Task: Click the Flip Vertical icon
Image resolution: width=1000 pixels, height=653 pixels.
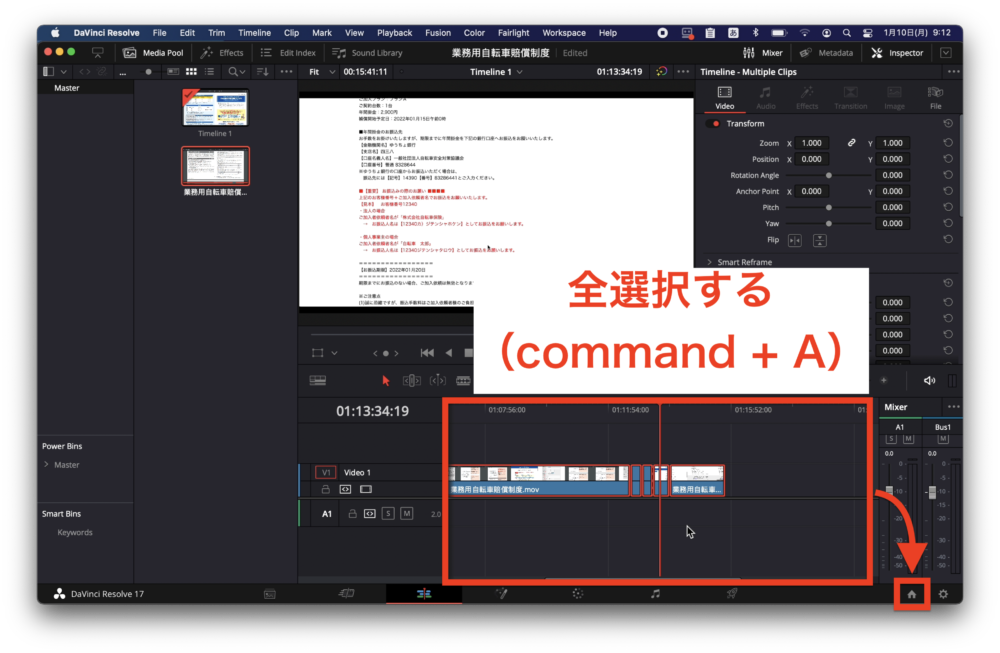Action: tap(820, 240)
